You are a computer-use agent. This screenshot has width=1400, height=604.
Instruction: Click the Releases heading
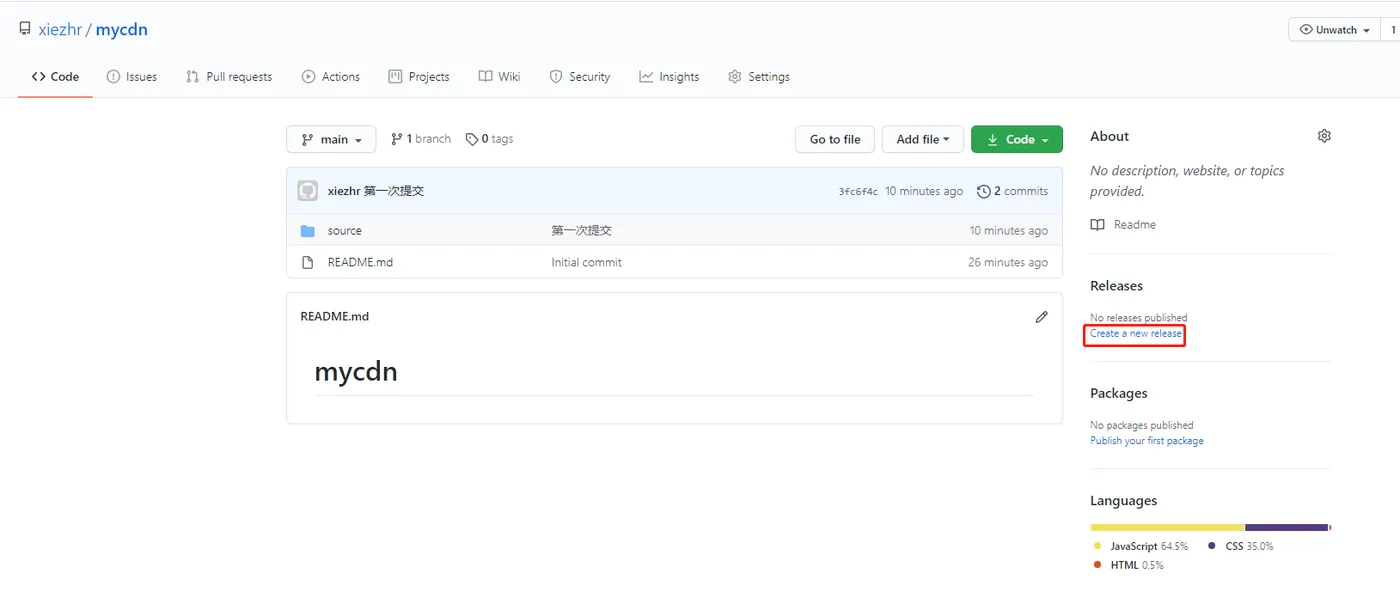pos(1116,286)
